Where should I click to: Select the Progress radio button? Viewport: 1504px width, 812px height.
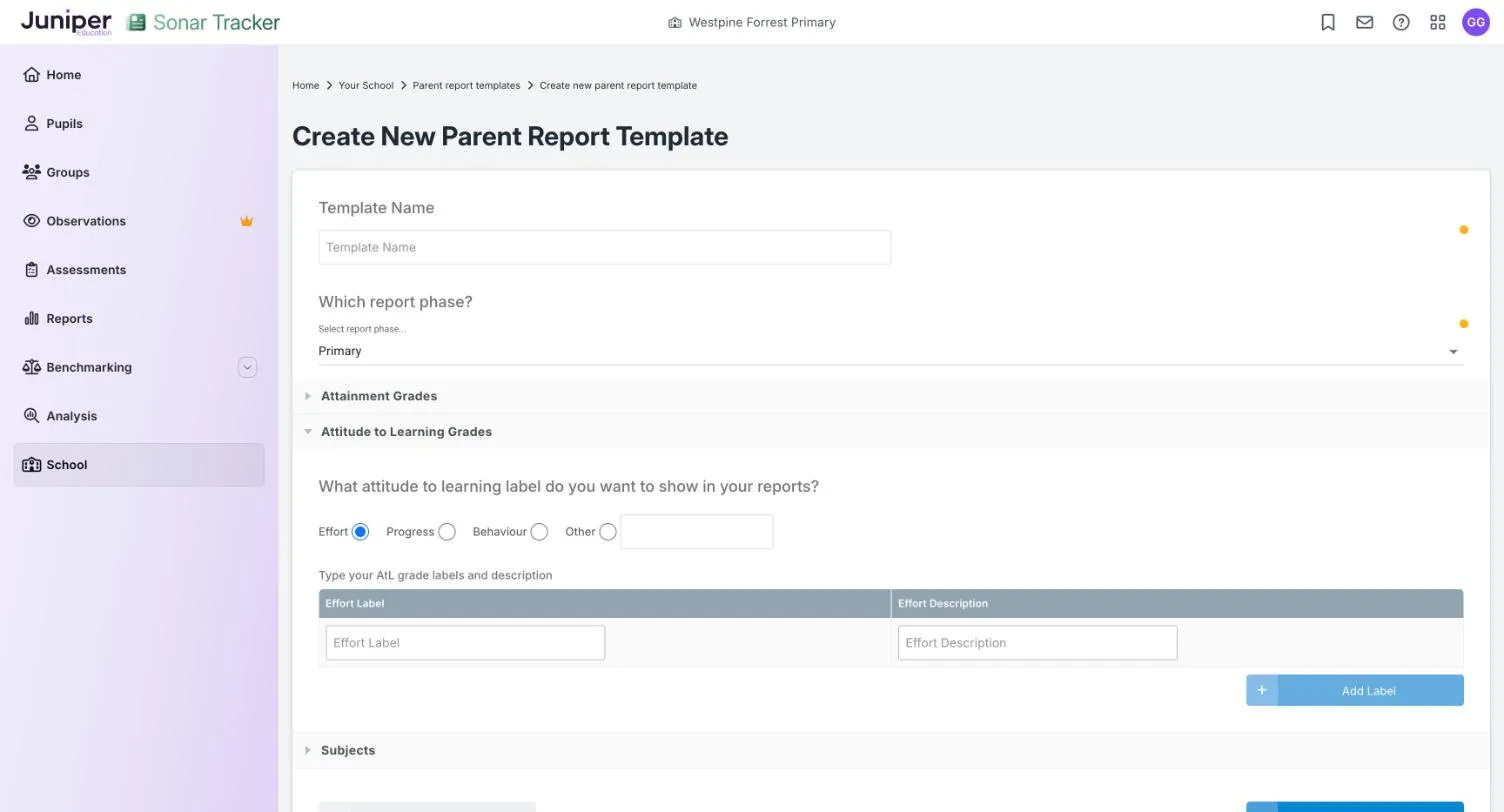pyautogui.click(x=447, y=532)
